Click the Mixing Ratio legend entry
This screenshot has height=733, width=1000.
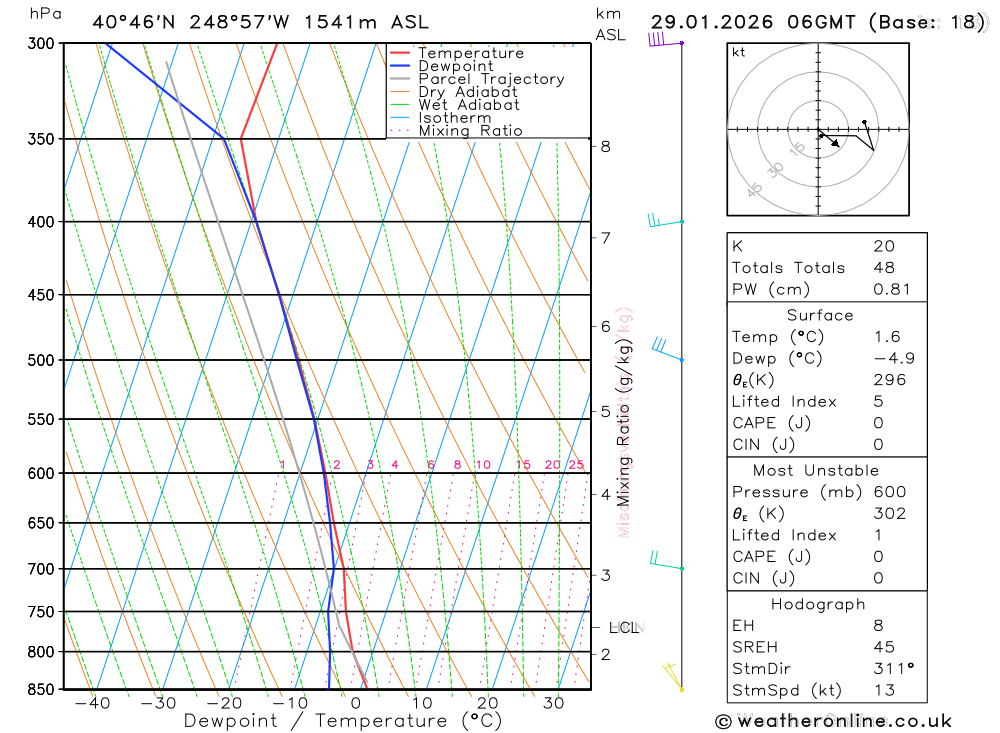coord(456,131)
